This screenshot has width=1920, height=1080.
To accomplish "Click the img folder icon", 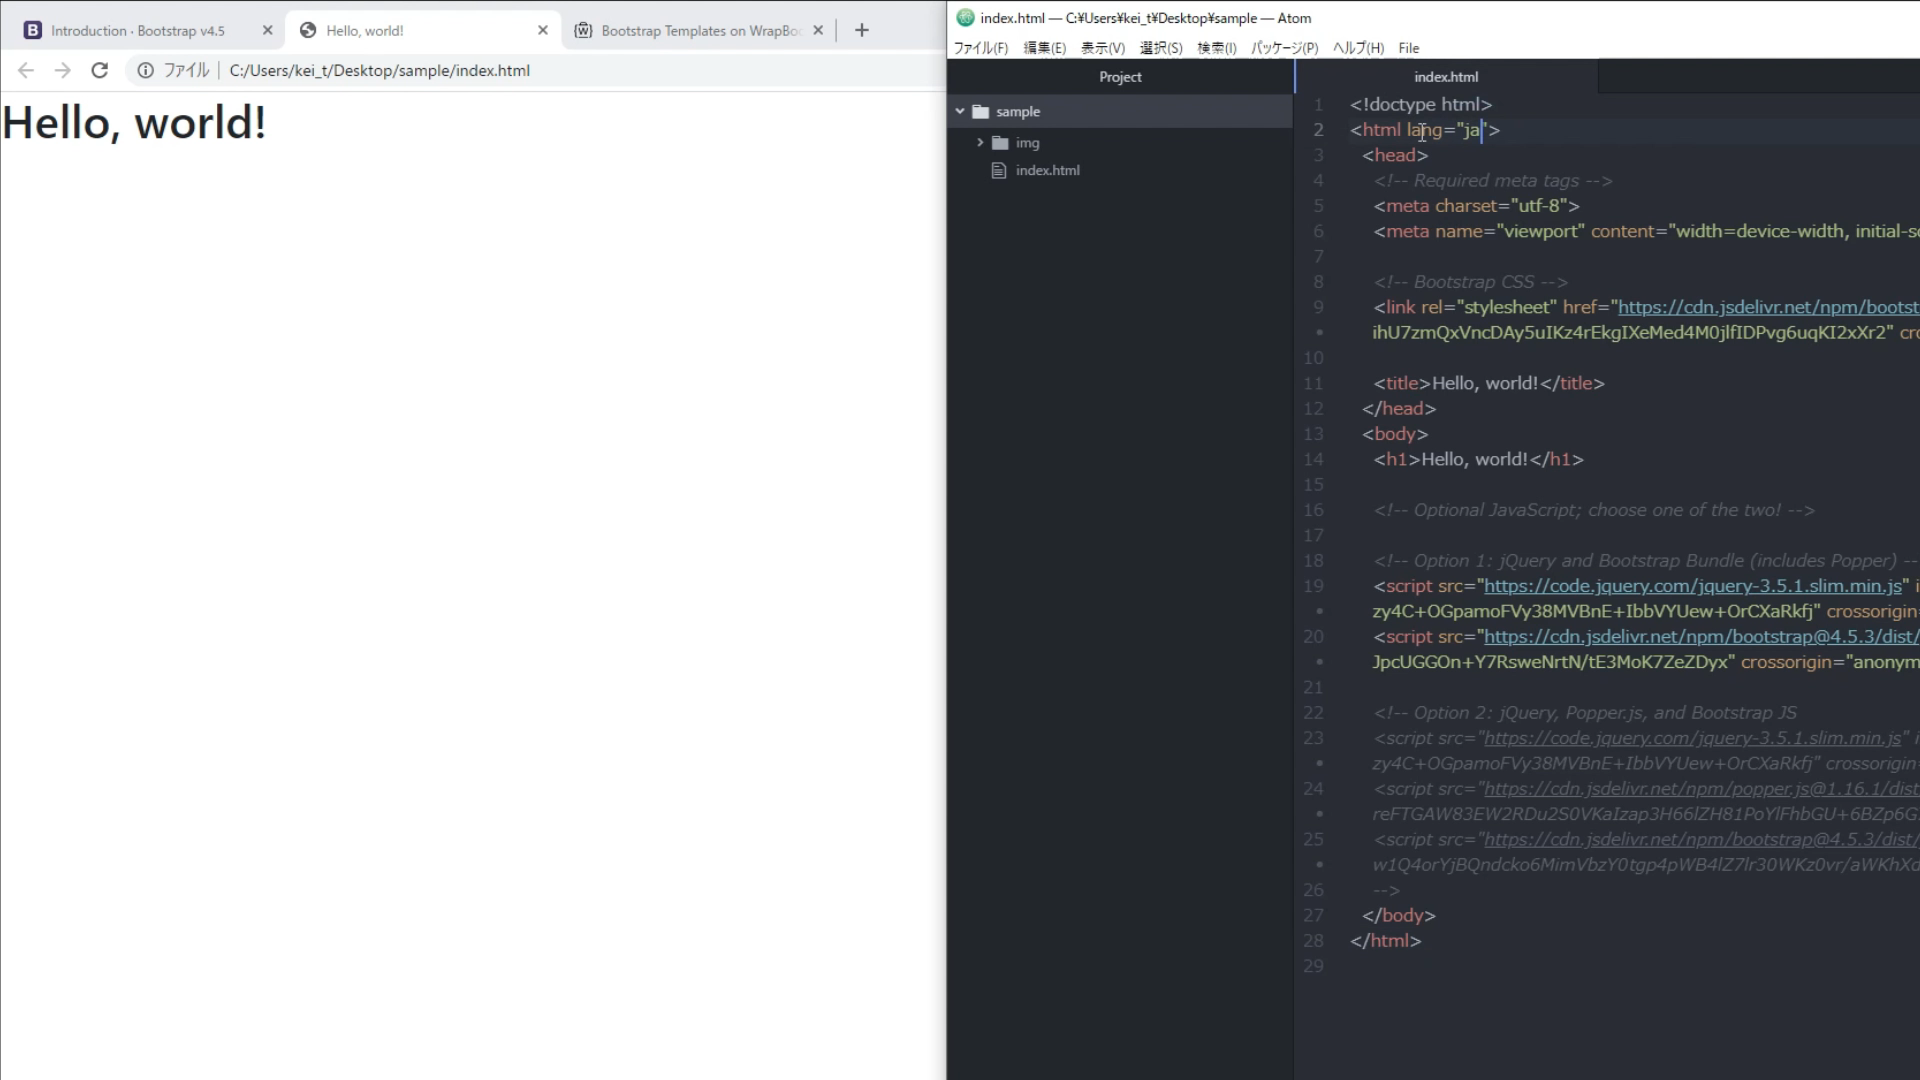I will 1001,143.
